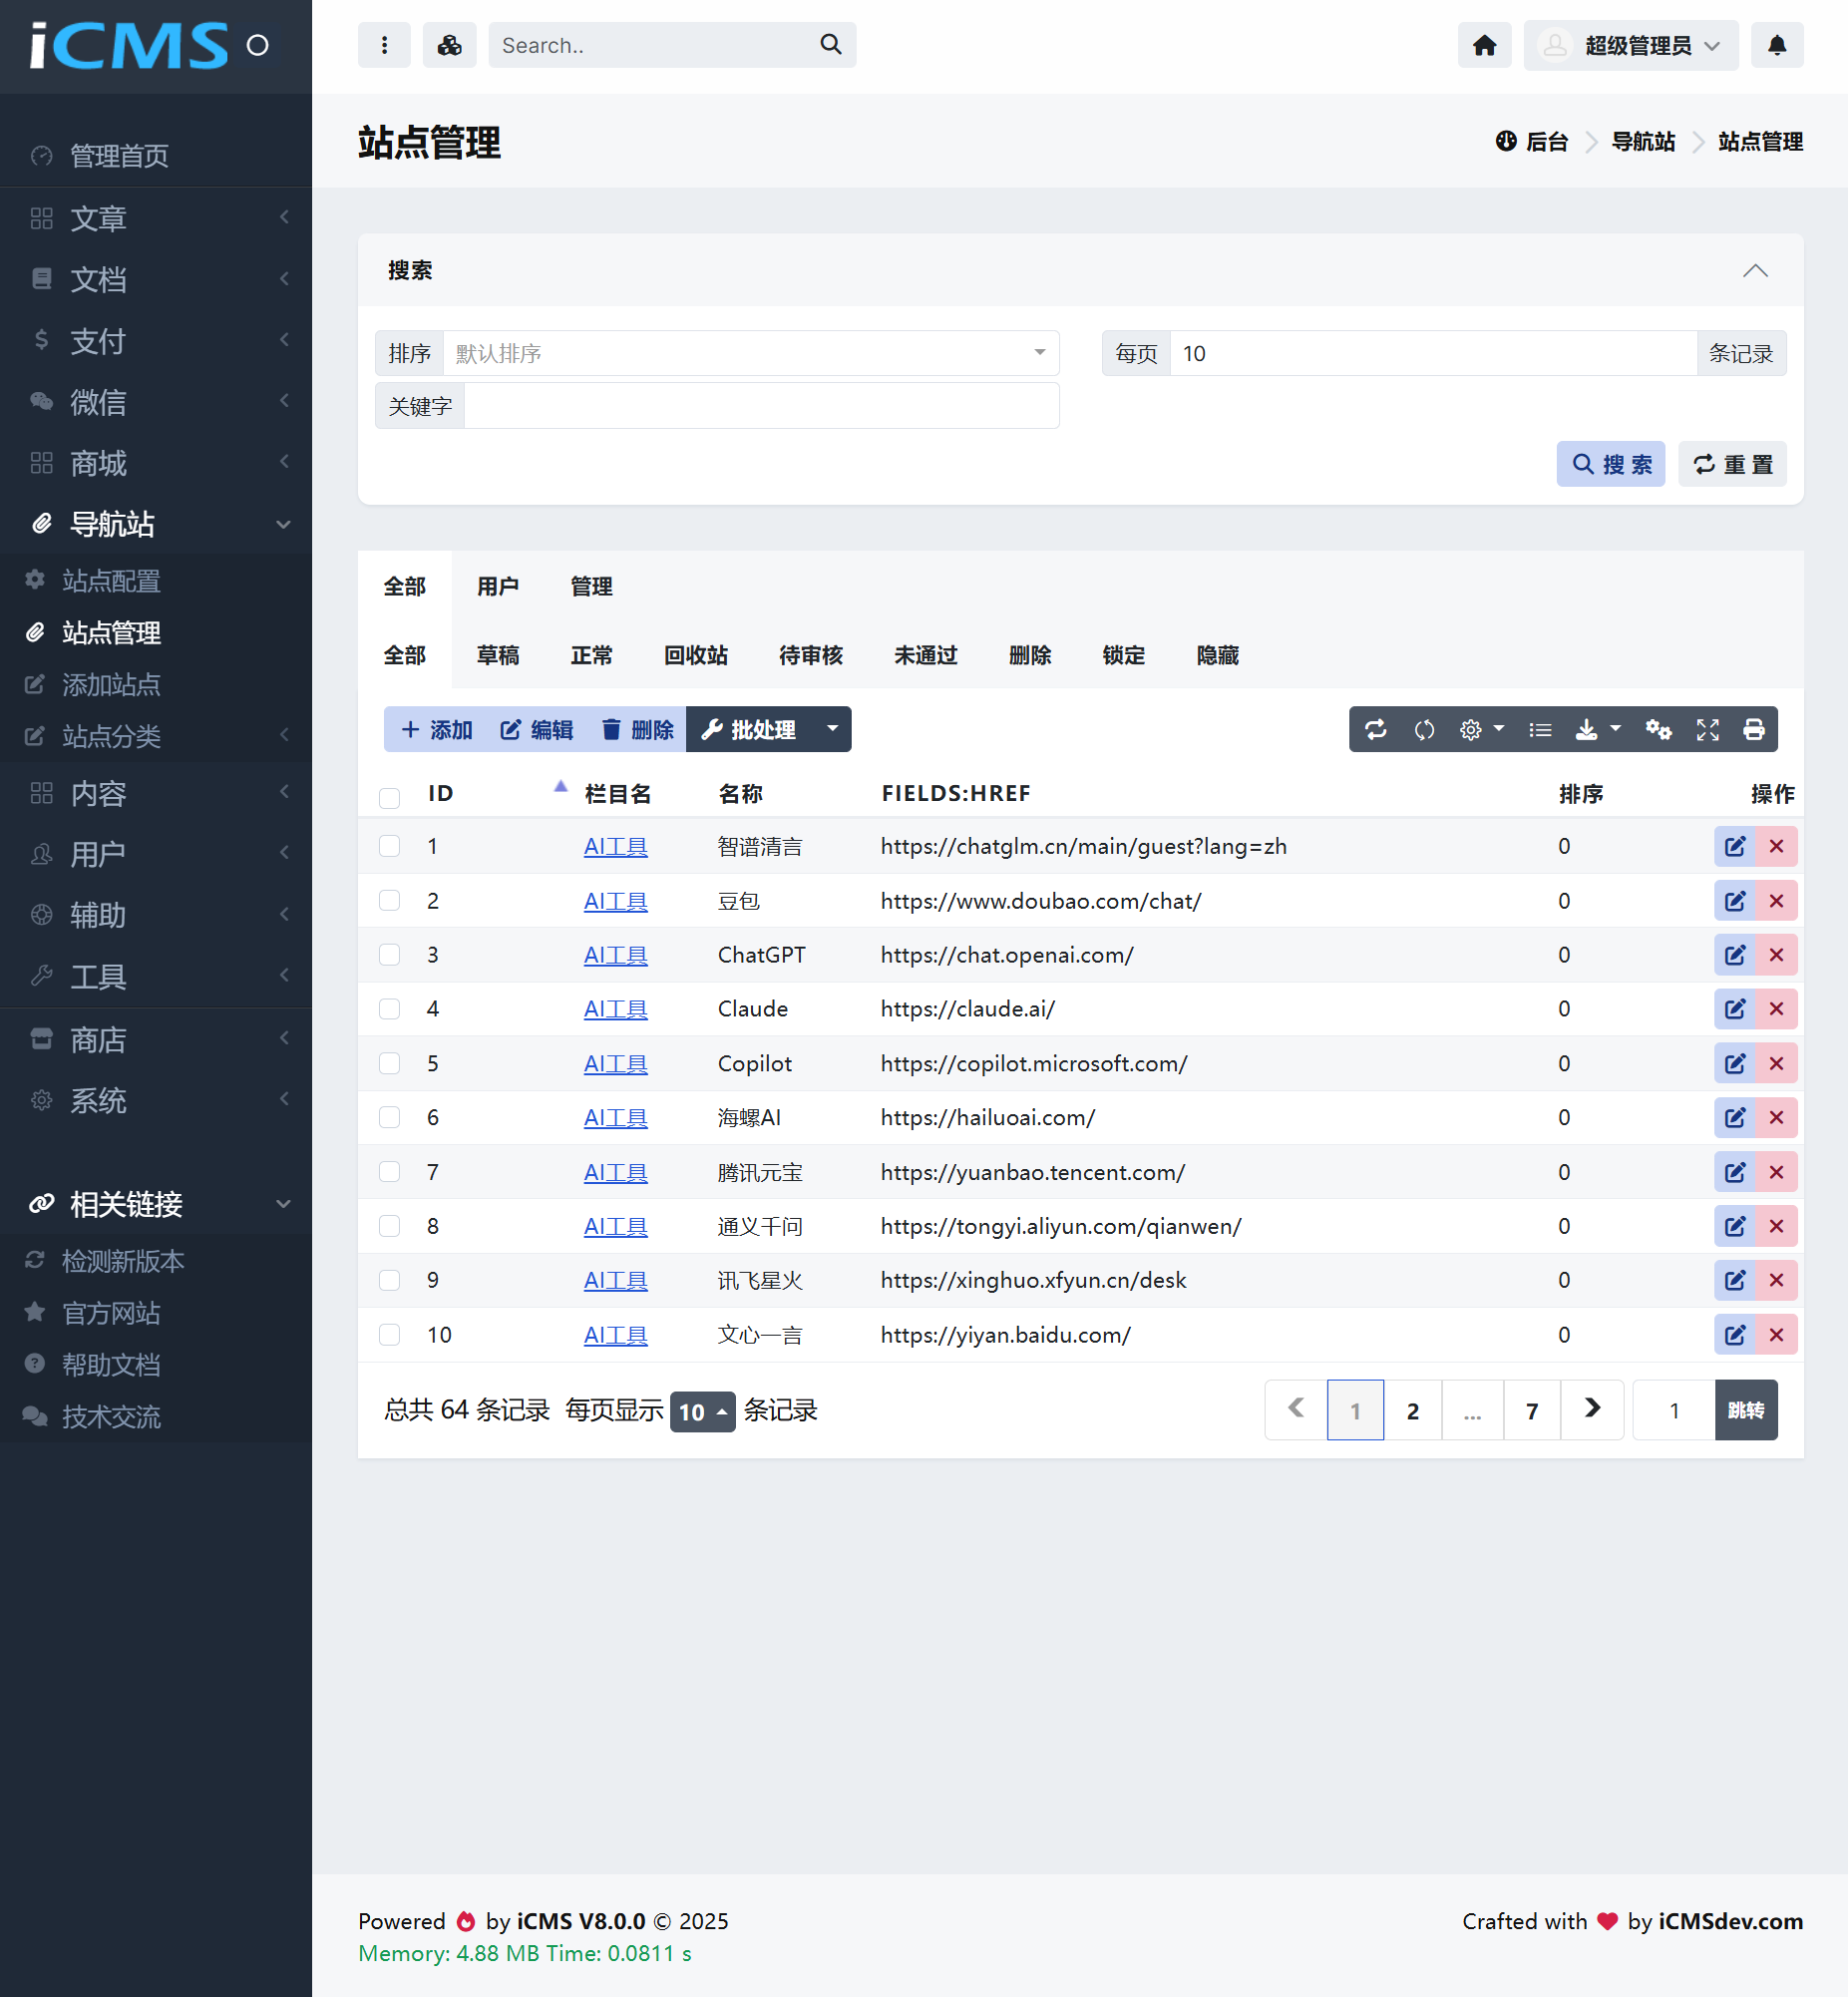Open the table settings gear dropdown

coord(1481,730)
